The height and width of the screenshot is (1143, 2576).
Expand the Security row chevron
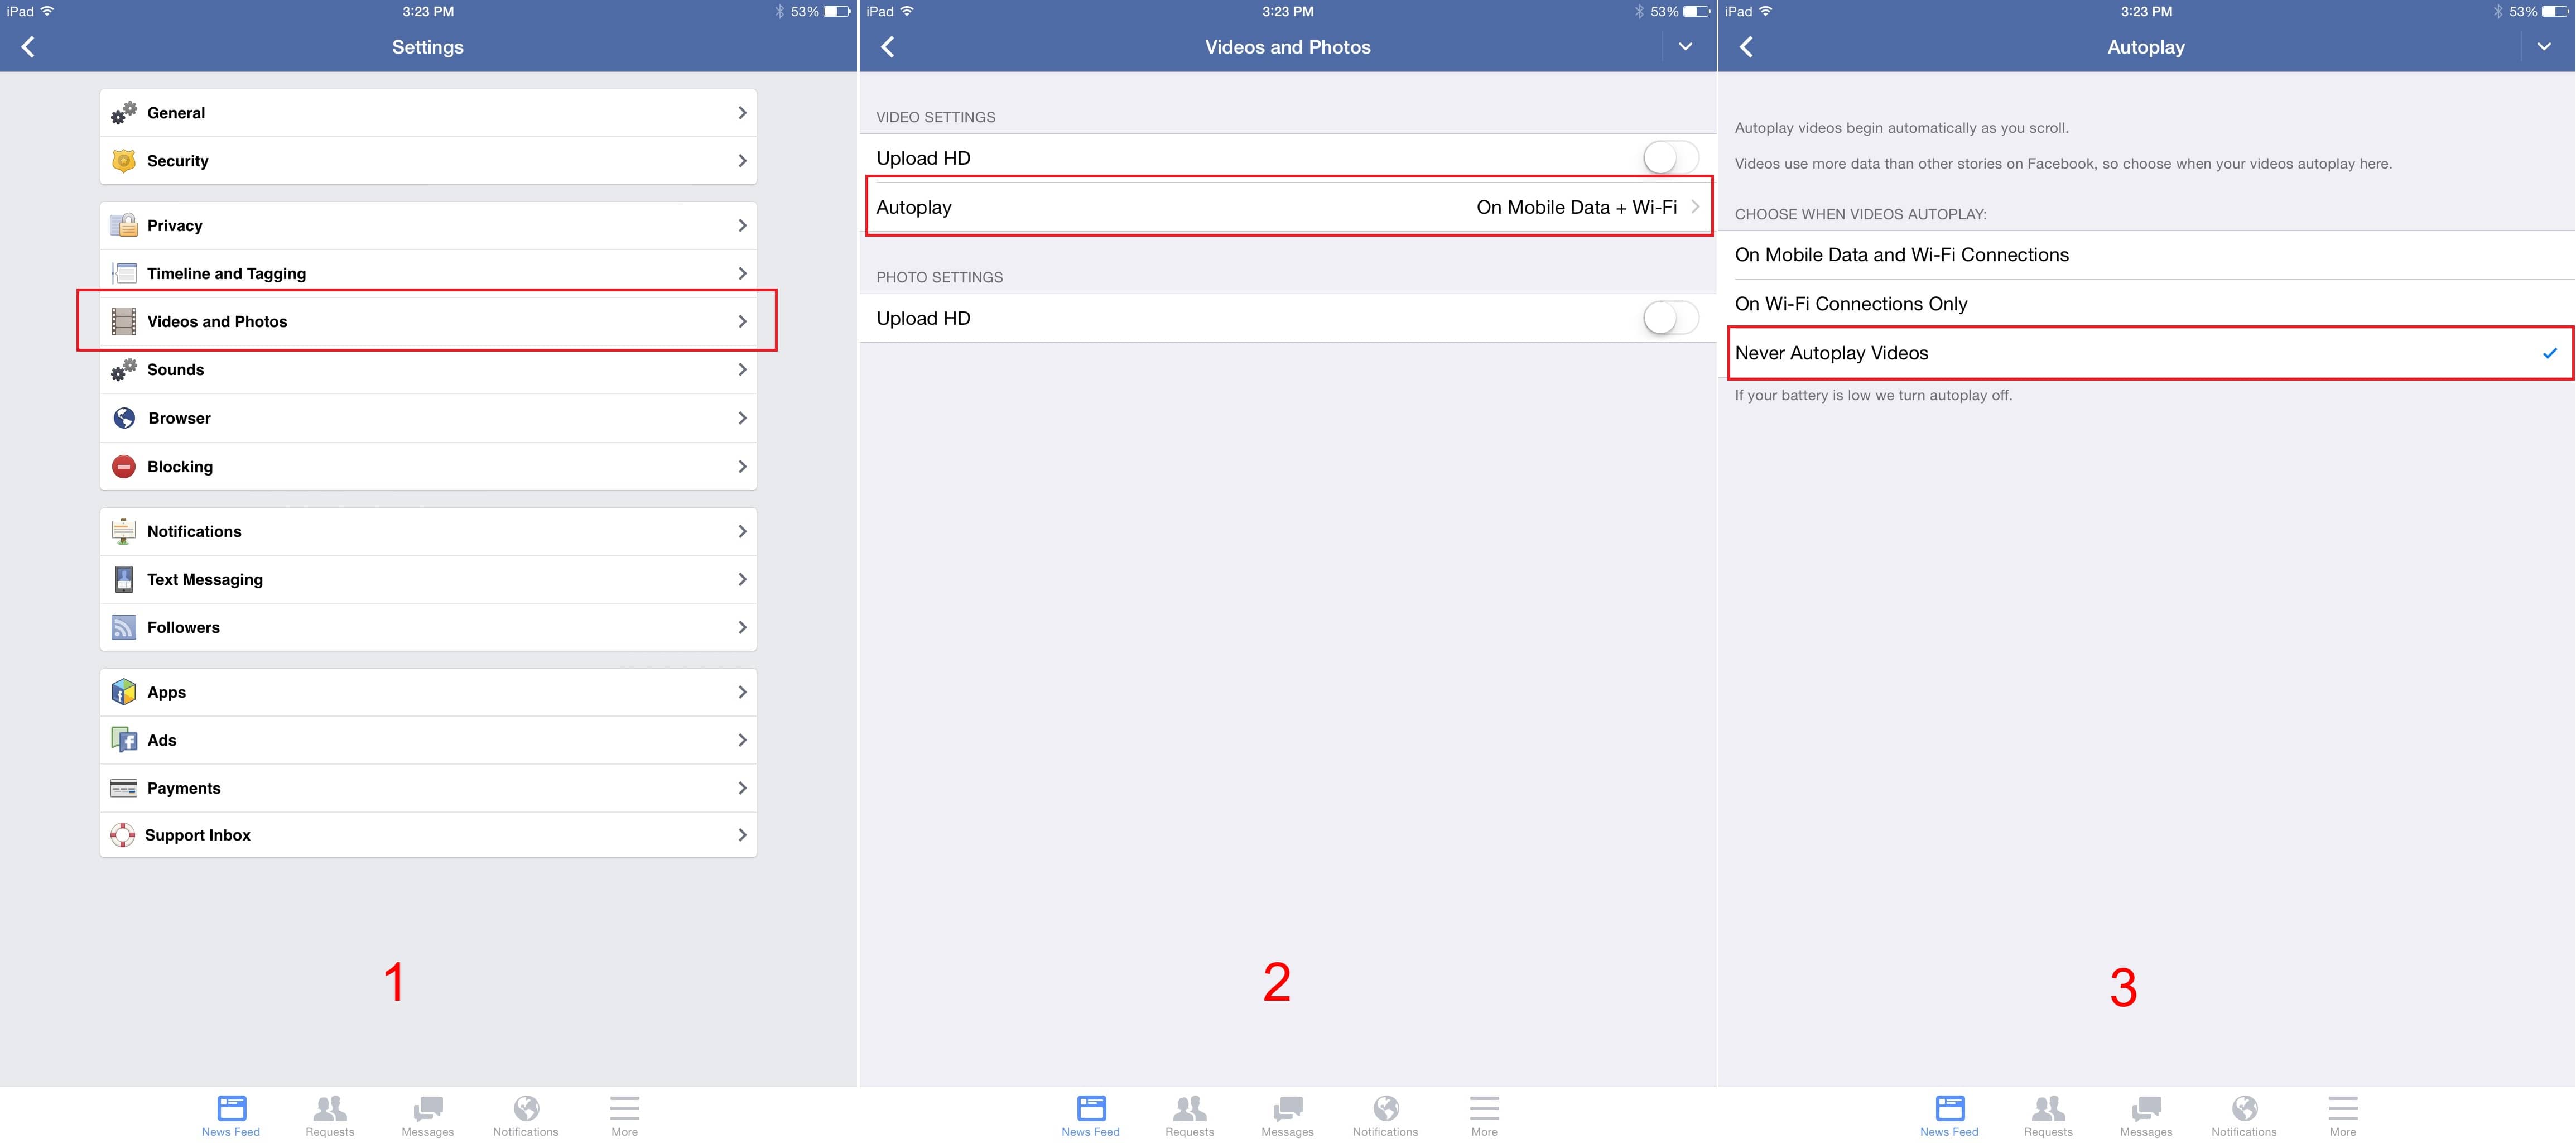click(x=742, y=161)
